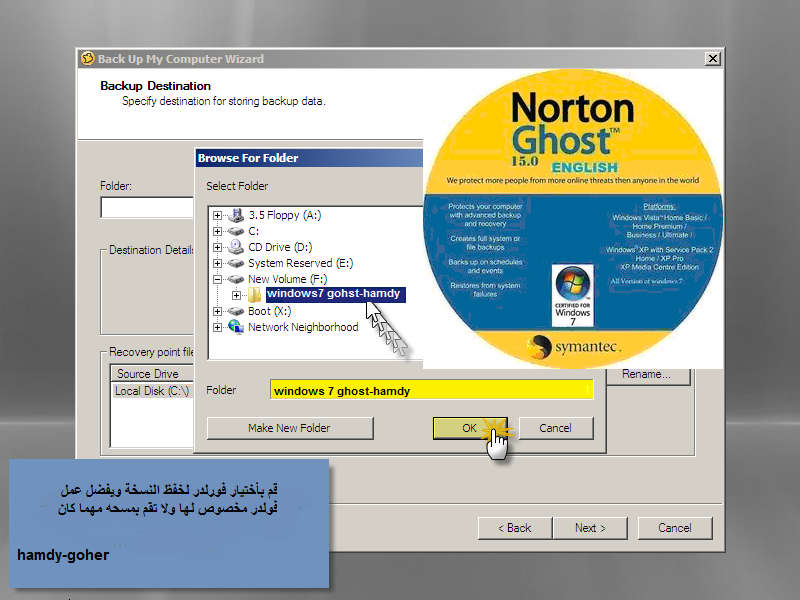Click the yellow Folder name field

click(432, 390)
